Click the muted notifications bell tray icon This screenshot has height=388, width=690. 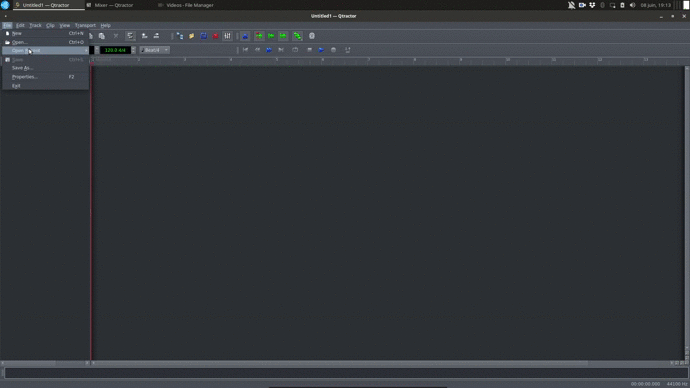coord(571,5)
